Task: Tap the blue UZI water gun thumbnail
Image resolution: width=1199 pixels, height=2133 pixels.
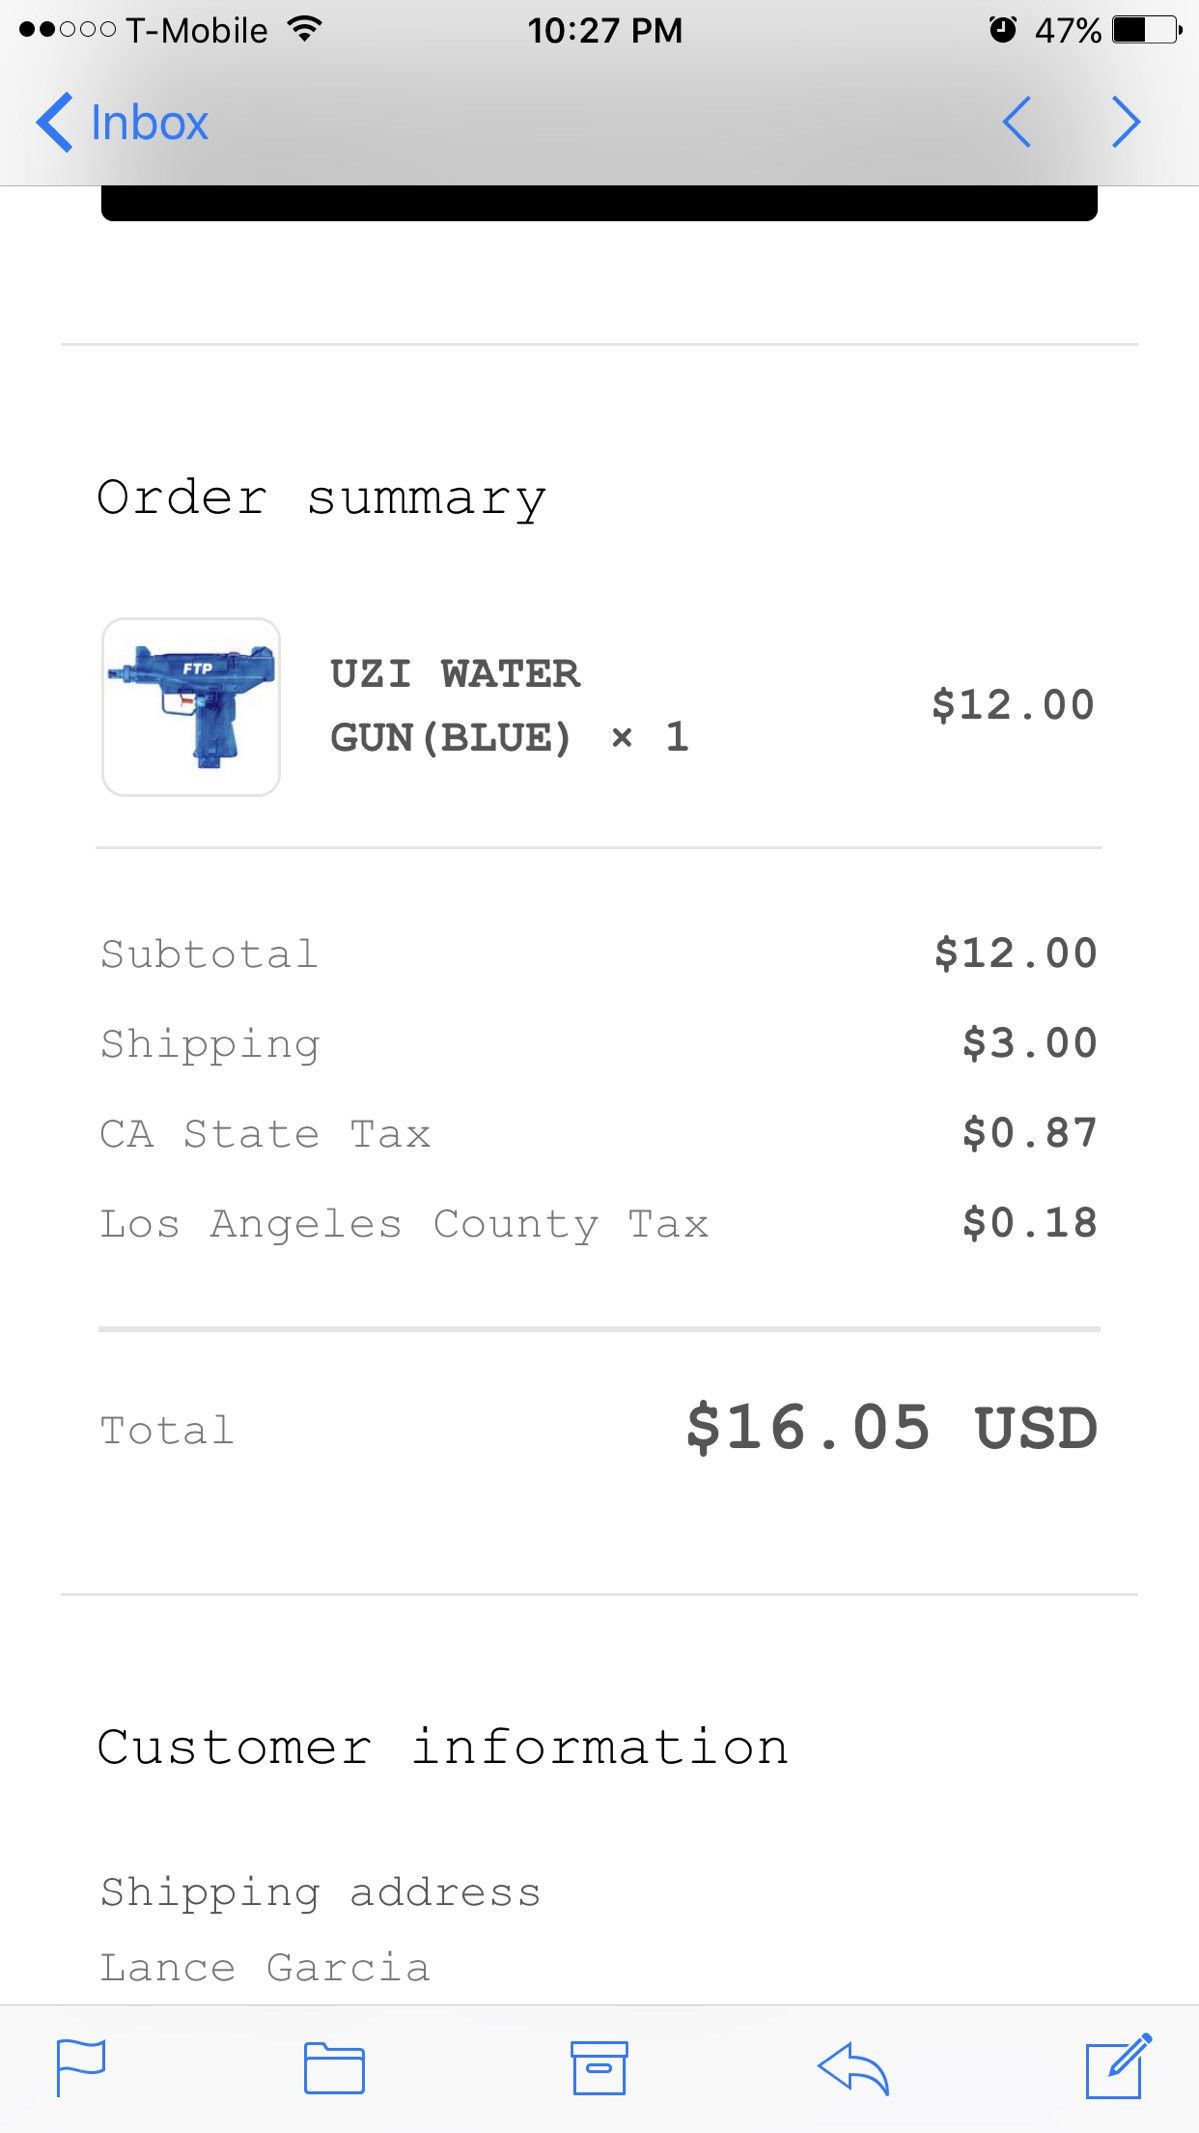Action: click(x=191, y=707)
